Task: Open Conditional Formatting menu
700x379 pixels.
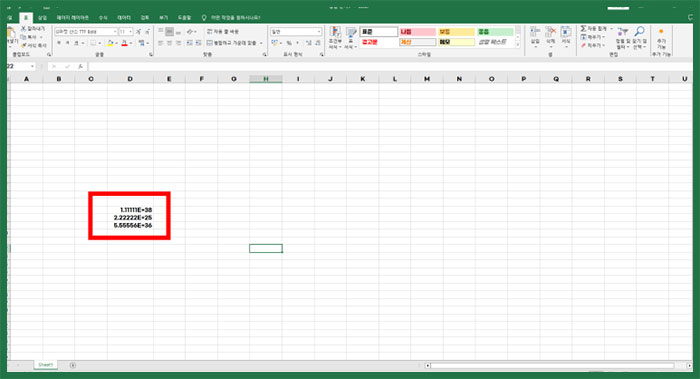Action: [x=335, y=37]
